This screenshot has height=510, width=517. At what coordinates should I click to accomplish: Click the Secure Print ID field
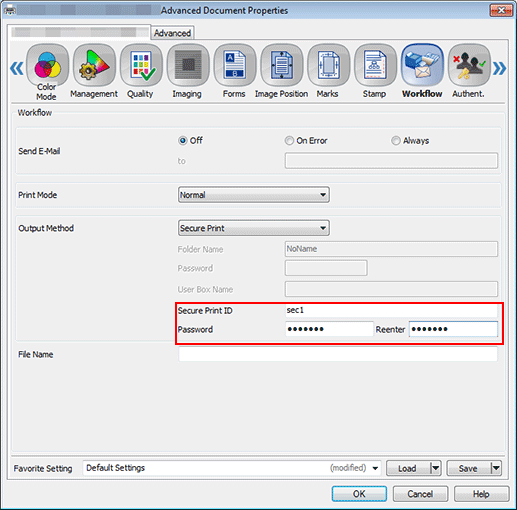point(391,310)
